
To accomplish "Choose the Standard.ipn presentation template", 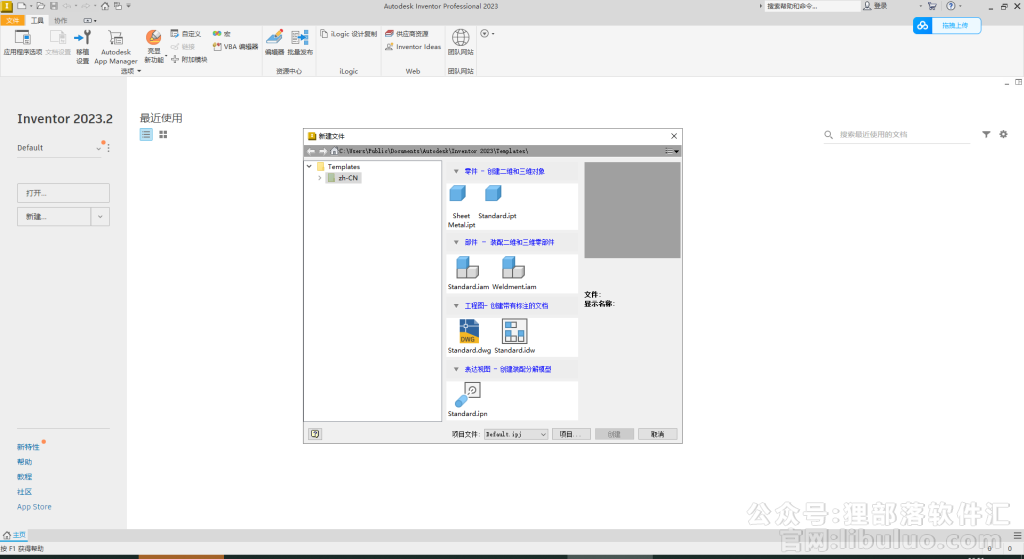I will [x=467, y=396].
